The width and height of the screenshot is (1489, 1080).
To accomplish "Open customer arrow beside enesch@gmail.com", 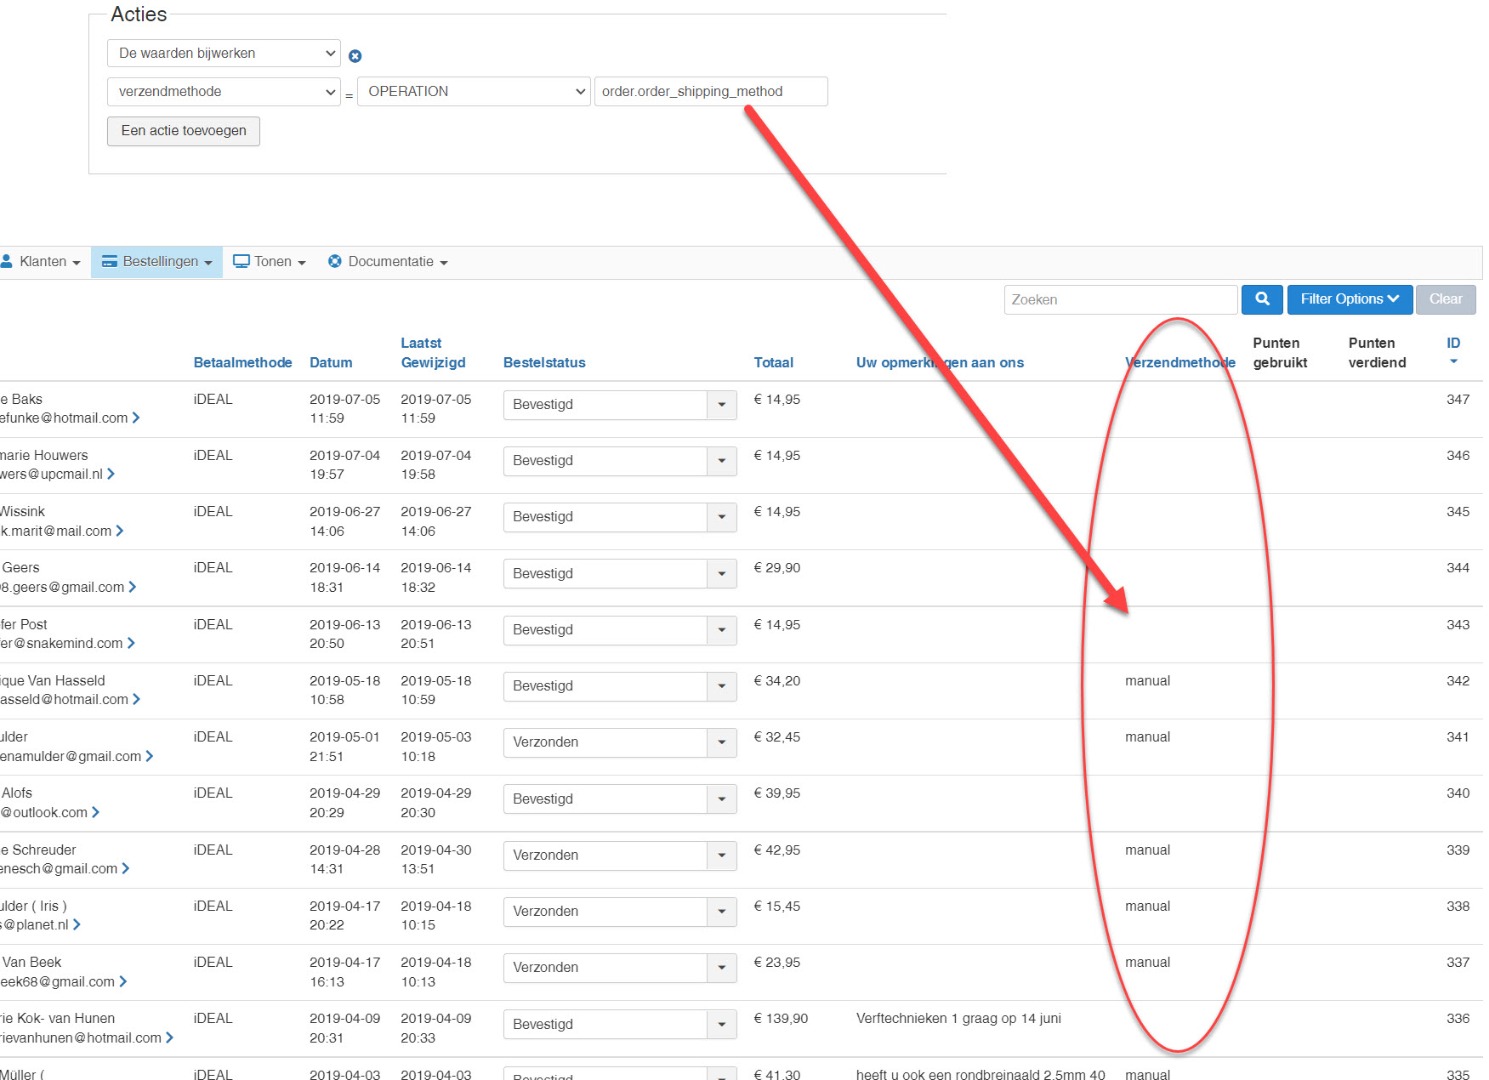I will point(125,868).
